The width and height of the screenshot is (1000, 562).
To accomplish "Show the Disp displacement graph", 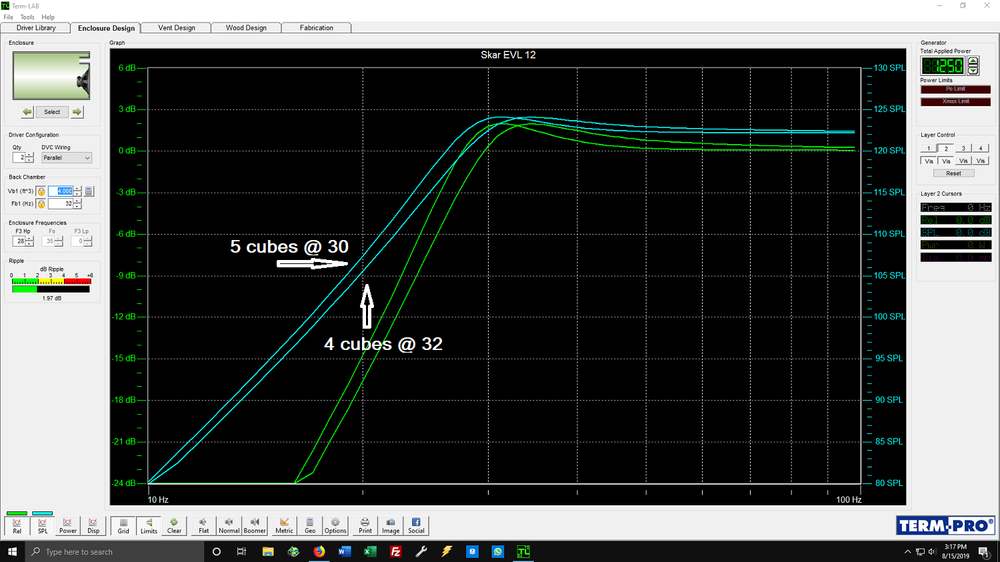I will [x=93, y=526].
